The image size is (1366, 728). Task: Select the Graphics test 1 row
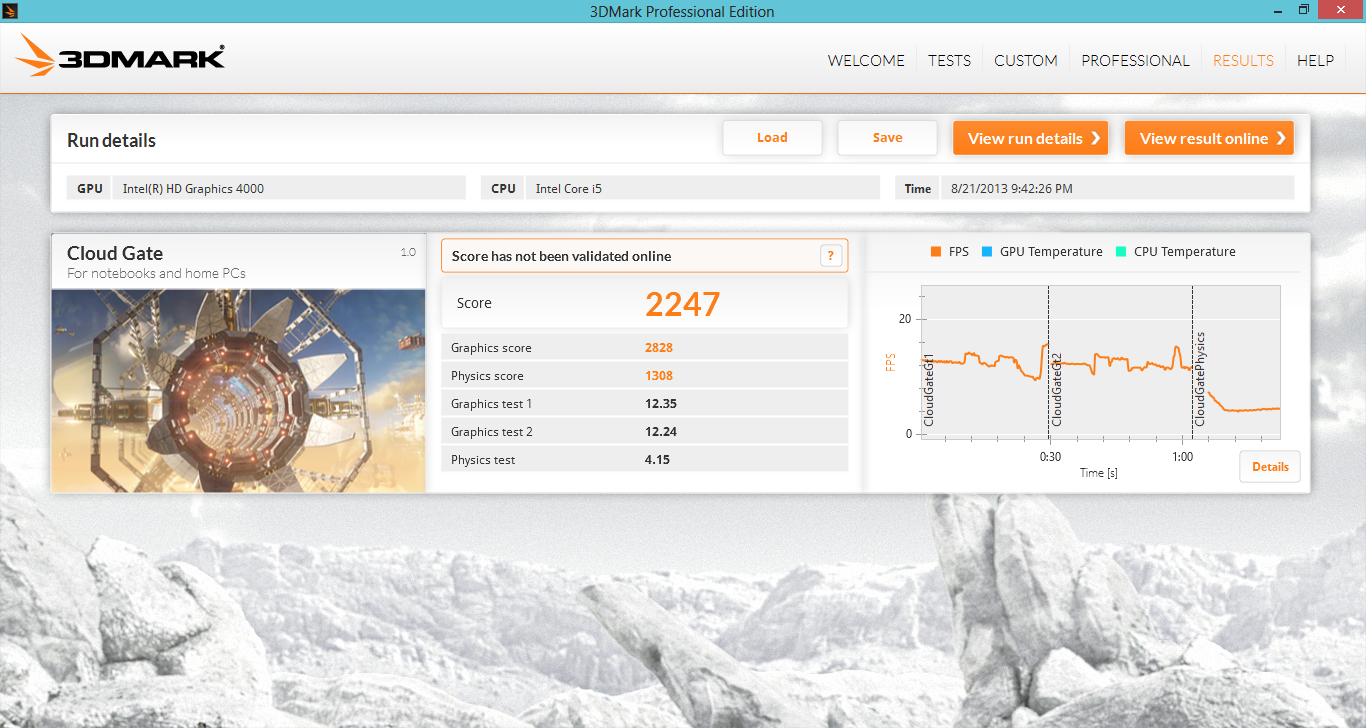click(x=645, y=403)
